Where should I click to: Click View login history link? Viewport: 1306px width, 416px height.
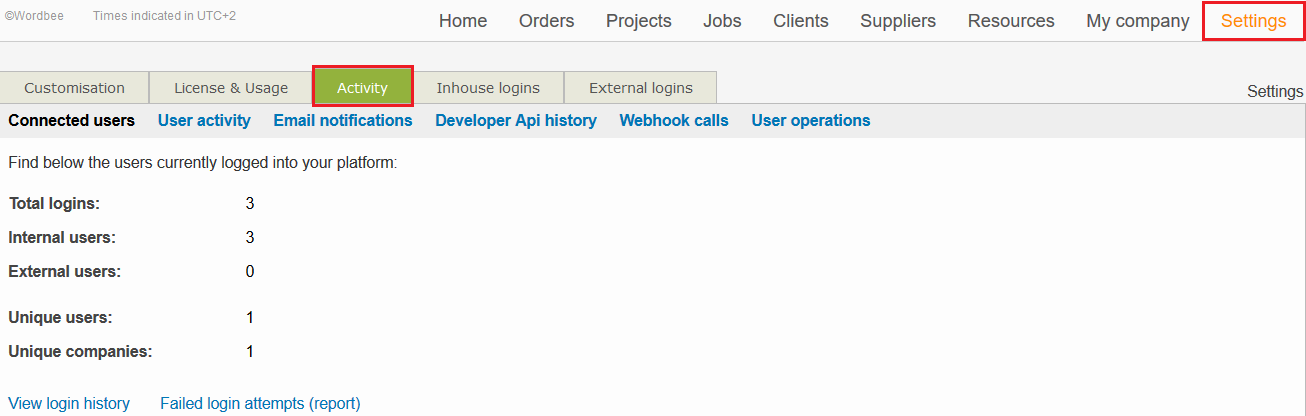69,403
